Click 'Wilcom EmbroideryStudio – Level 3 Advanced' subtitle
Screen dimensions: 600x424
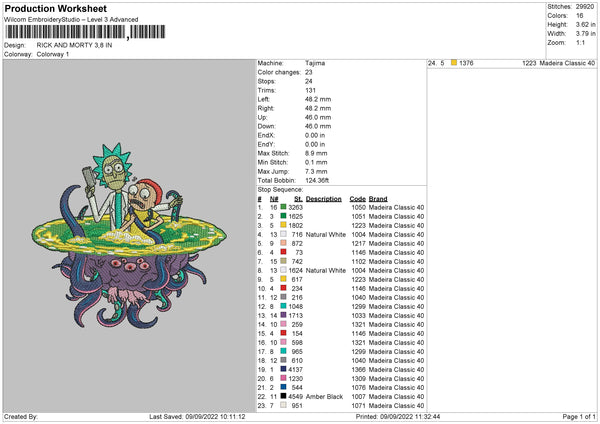pos(71,20)
